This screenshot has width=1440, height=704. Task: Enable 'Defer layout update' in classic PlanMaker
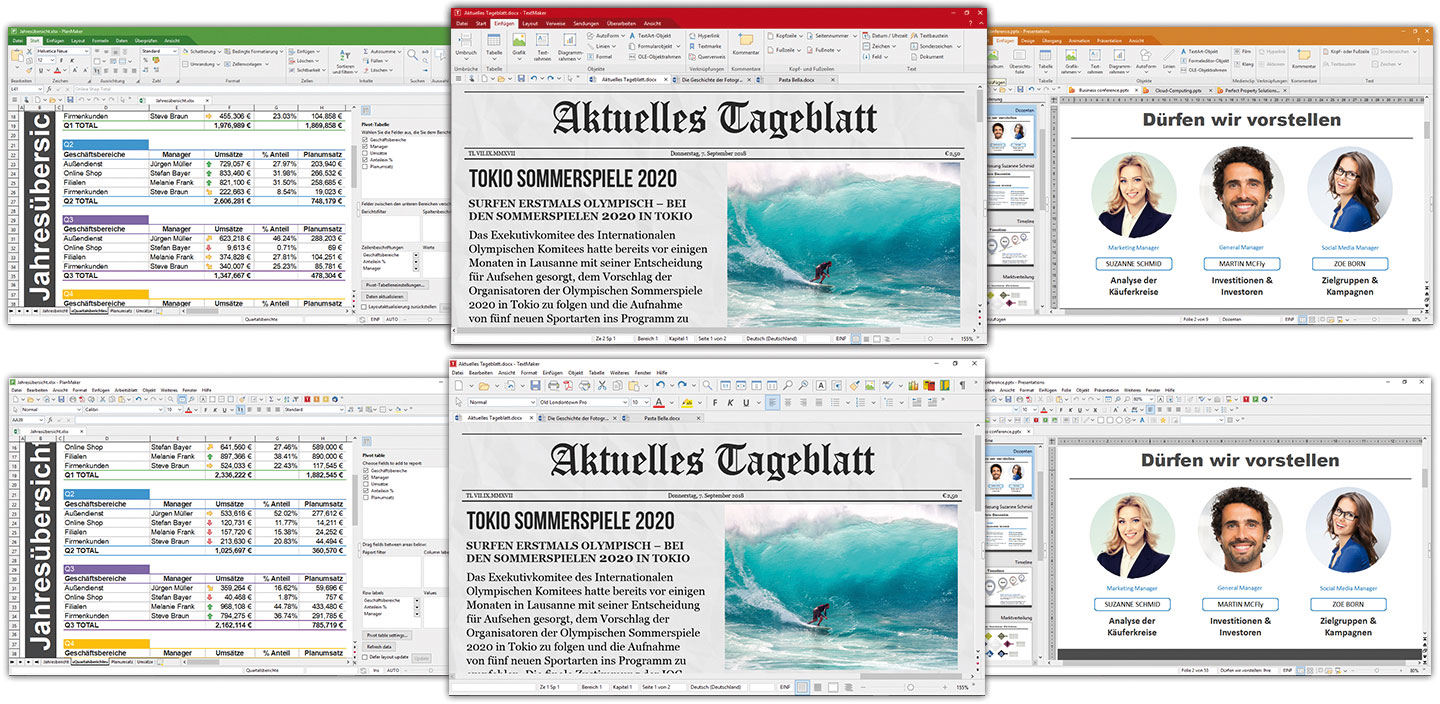[365, 657]
